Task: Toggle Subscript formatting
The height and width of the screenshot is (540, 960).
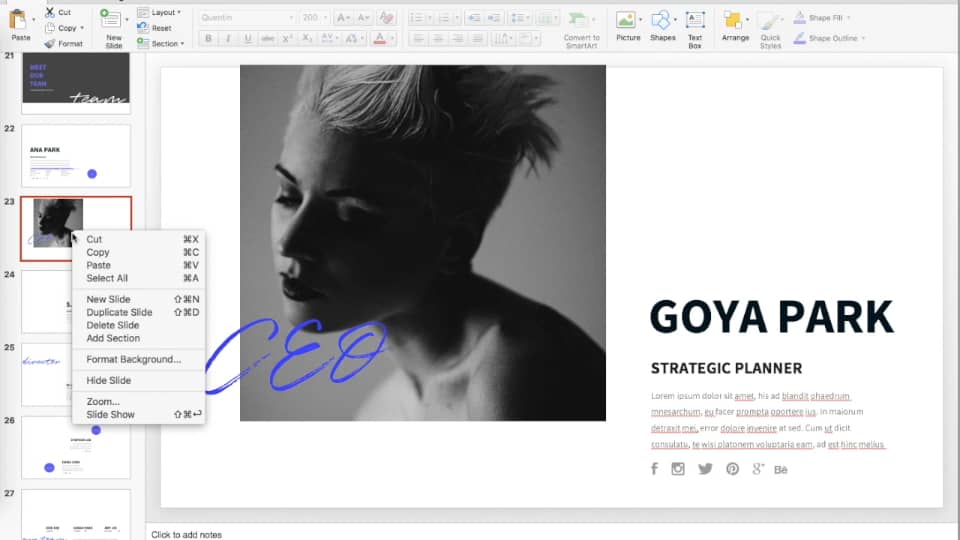Action: point(306,39)
